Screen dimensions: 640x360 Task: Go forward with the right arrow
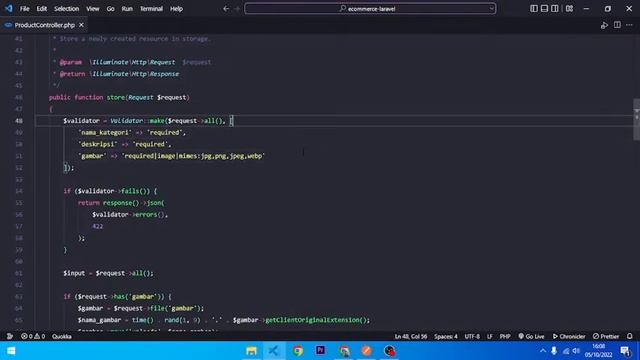tap(237, 9)
